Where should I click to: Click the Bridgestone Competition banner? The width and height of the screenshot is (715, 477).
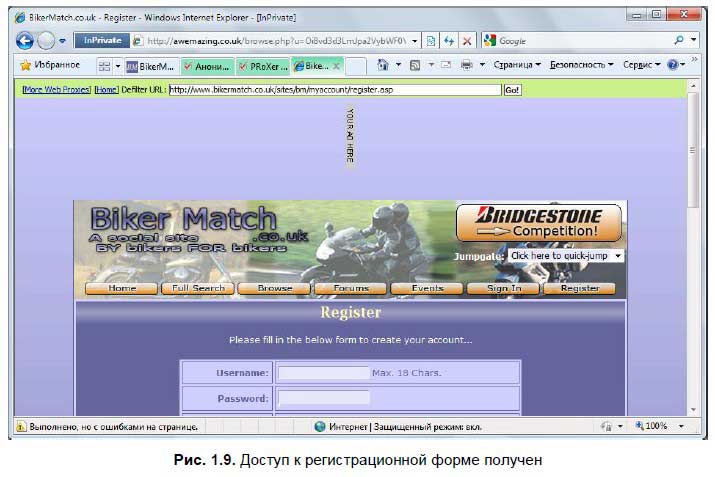538,222
